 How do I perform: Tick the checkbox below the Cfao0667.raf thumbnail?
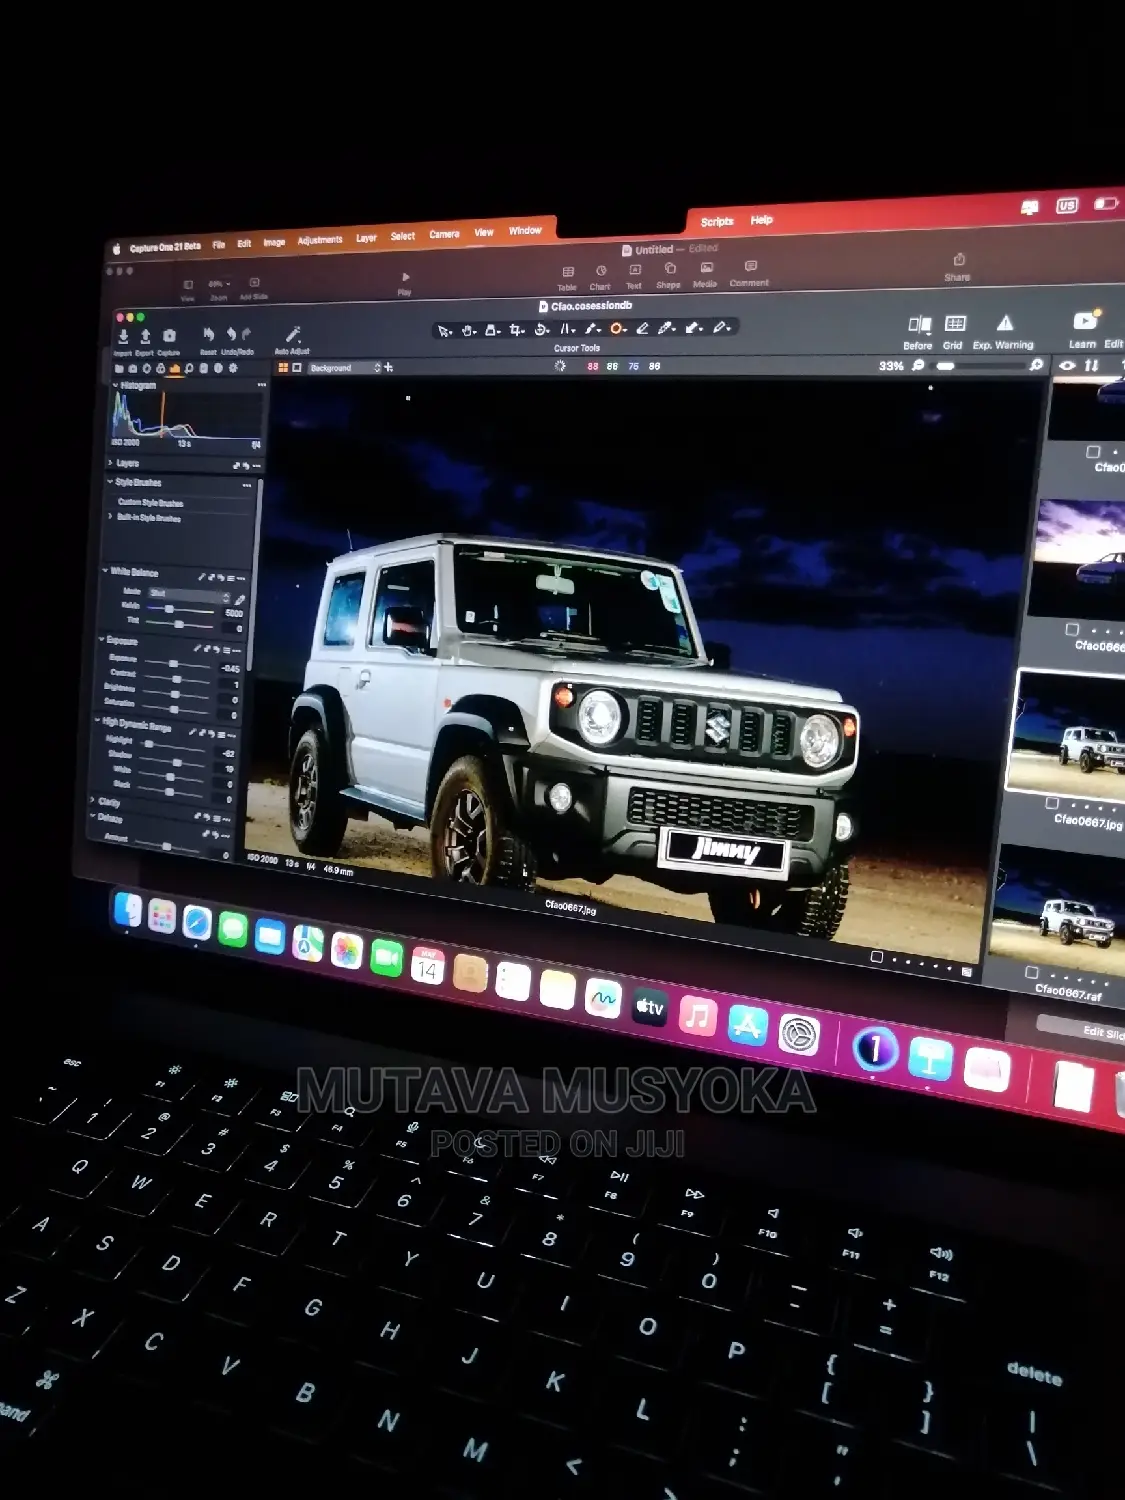pyautogui.click(x=1032, y=972)
